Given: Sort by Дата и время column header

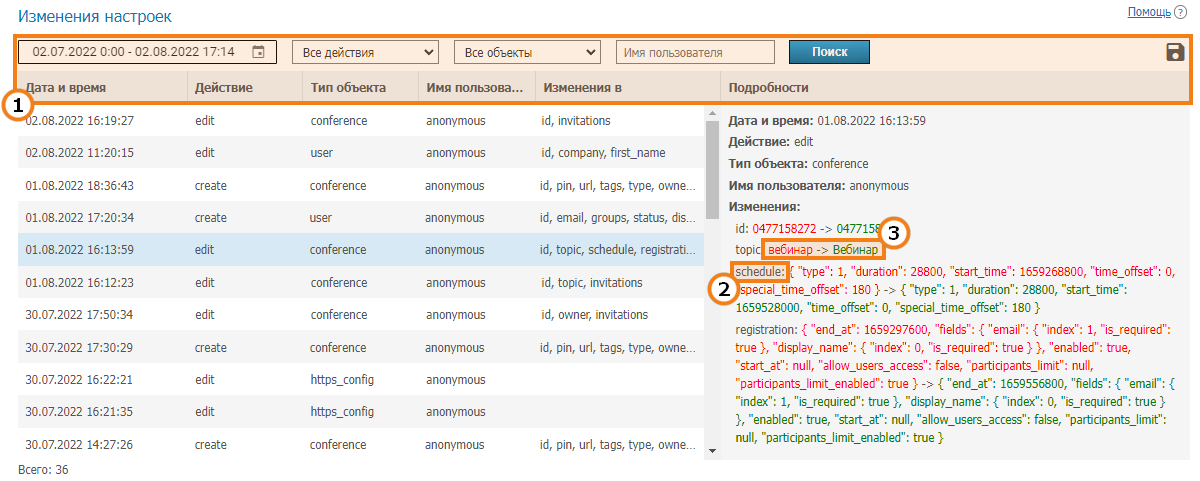Looking at the screenshot, I should tap(66, 88).
